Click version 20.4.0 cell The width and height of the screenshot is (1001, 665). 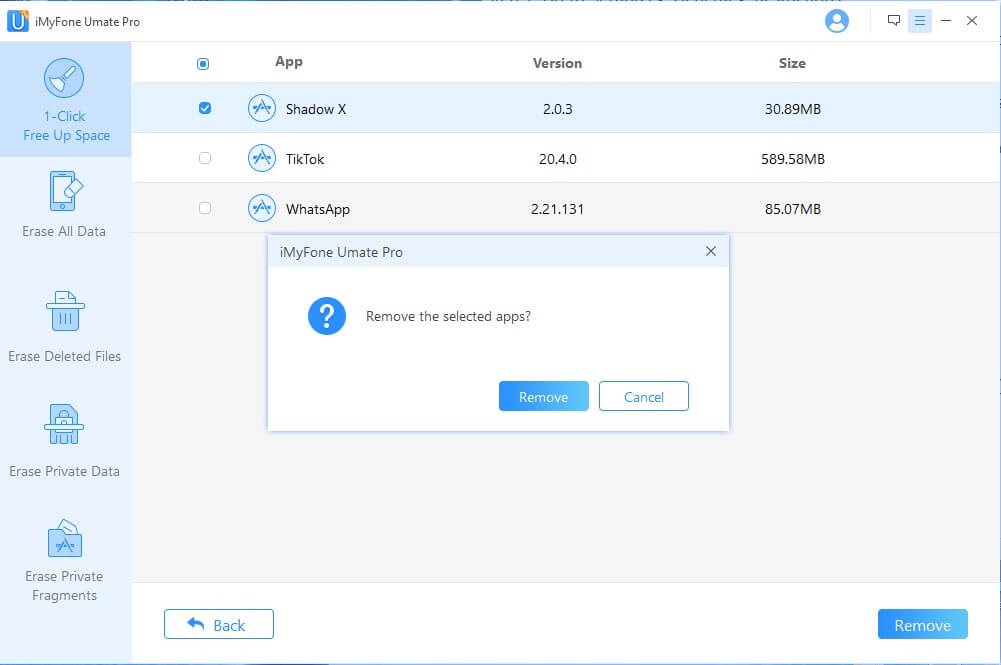pos(557,159)
